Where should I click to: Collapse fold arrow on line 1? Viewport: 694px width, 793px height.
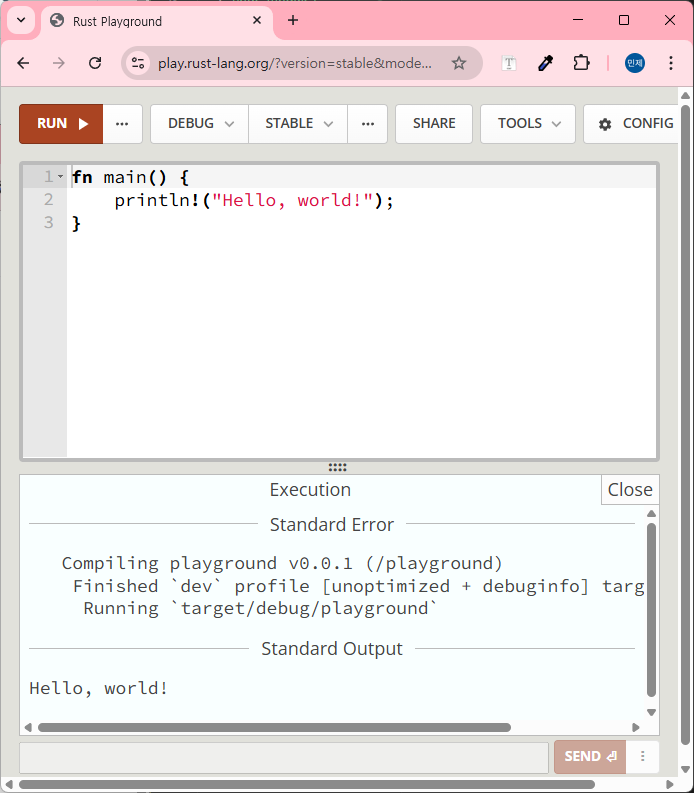tap(61, 177)
